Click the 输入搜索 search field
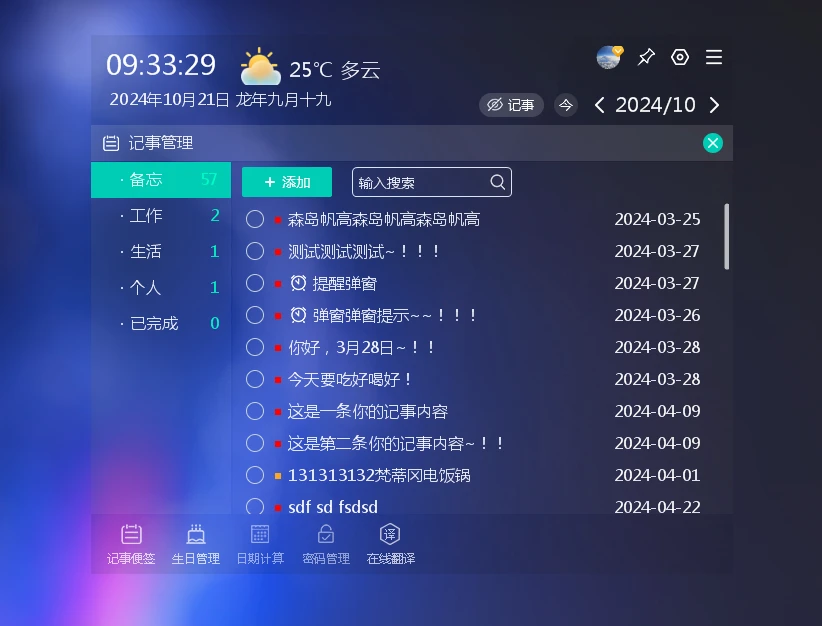The image size is (822, 626). click(422, 182)
